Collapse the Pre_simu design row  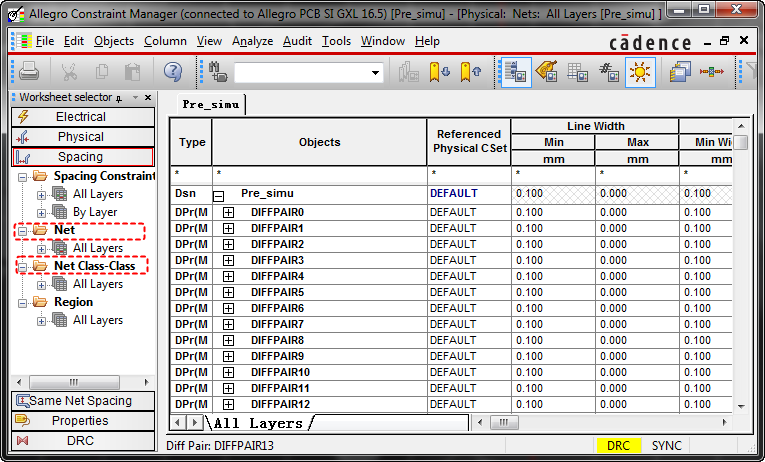[219, 196]
